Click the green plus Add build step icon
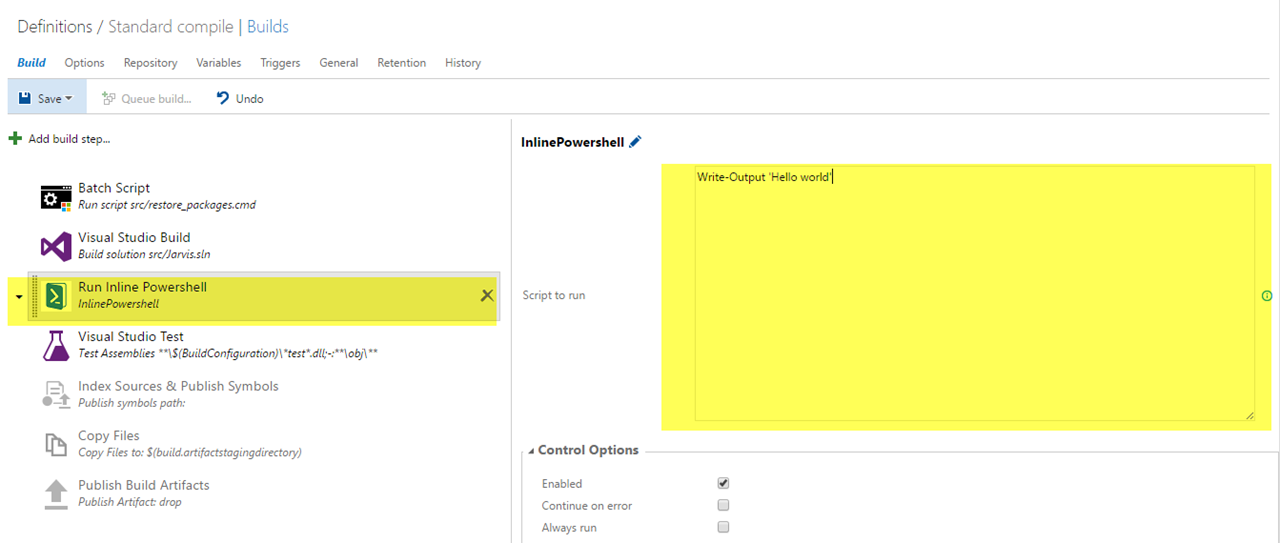The height and width of the screenshot is (543, 1280). (15, 138)
